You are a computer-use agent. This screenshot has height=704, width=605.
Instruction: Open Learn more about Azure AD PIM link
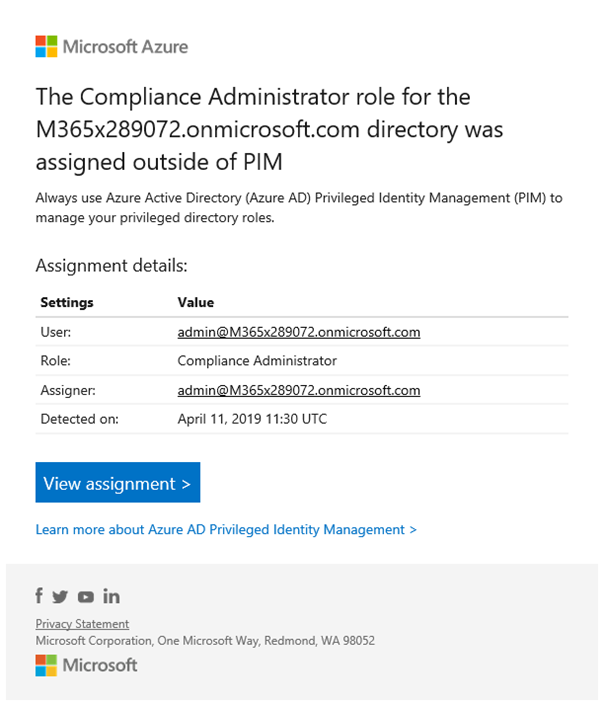pyautogui.click(x=226, y=529)
